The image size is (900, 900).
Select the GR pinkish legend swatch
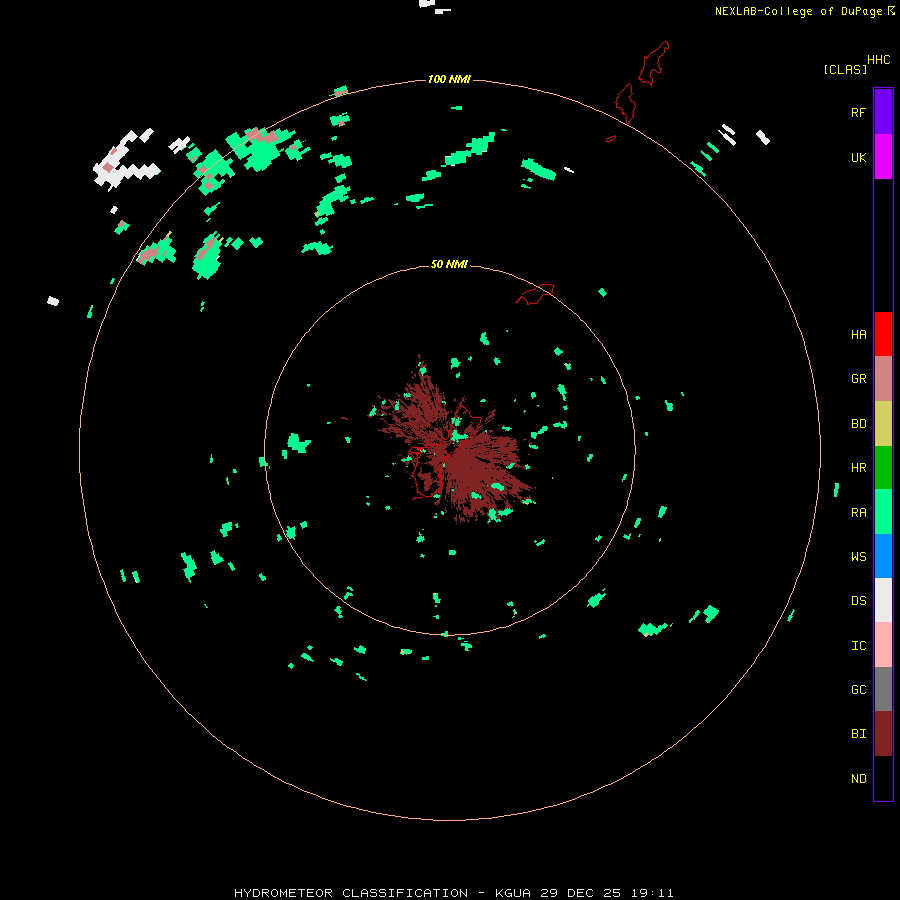tap(883, 379)
